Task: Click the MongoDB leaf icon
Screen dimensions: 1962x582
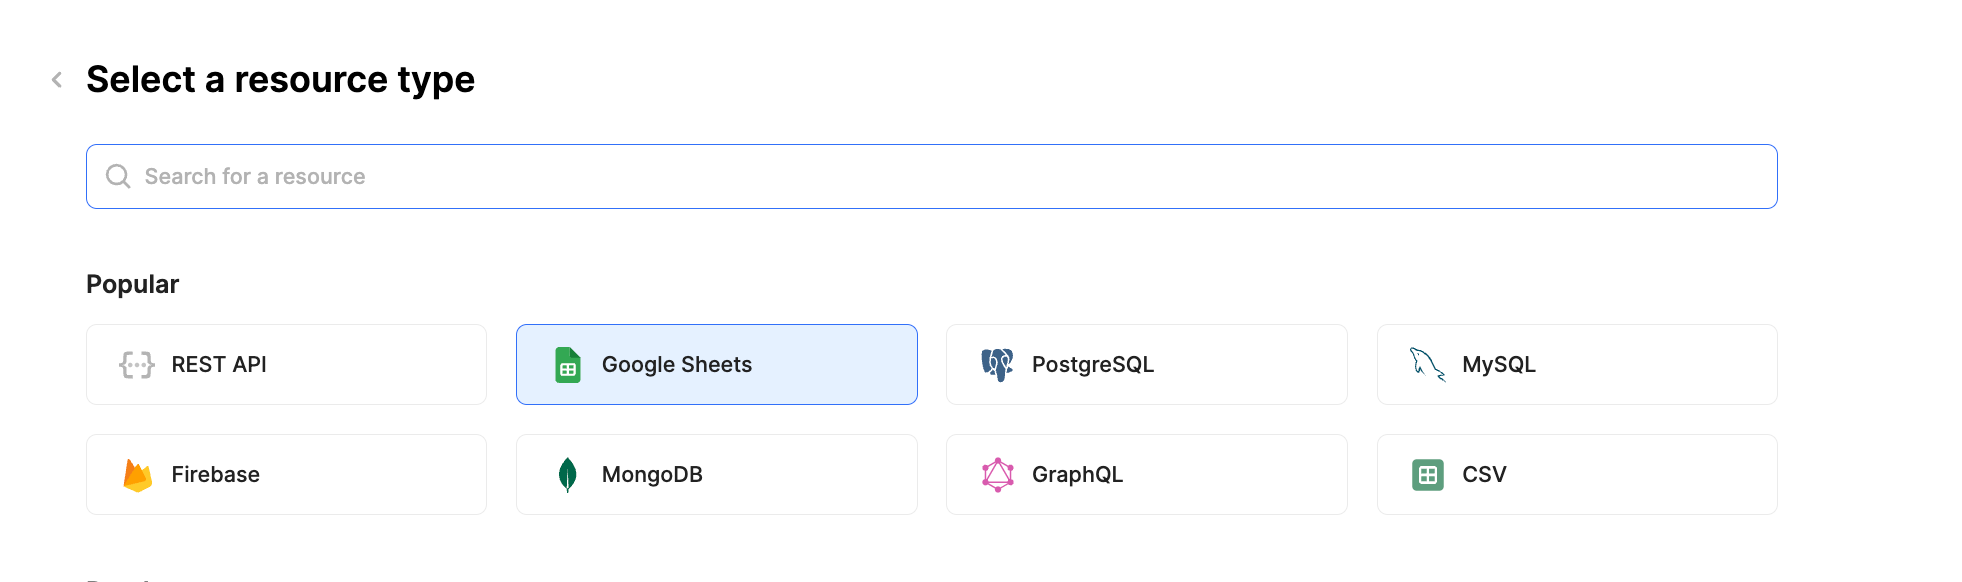Action: coord(568,475)
